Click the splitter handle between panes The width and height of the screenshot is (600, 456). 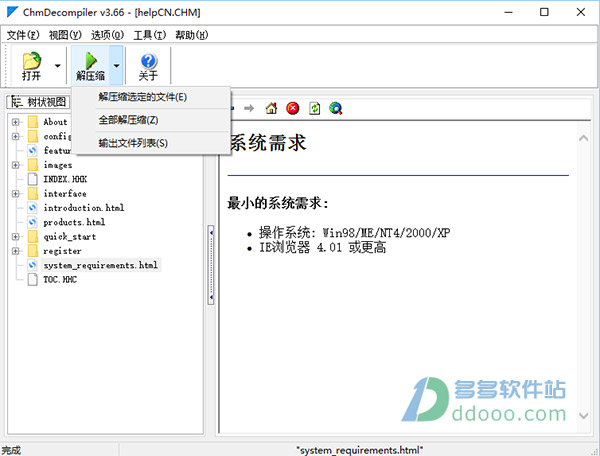pyautogui.click(x=211, y=265)
